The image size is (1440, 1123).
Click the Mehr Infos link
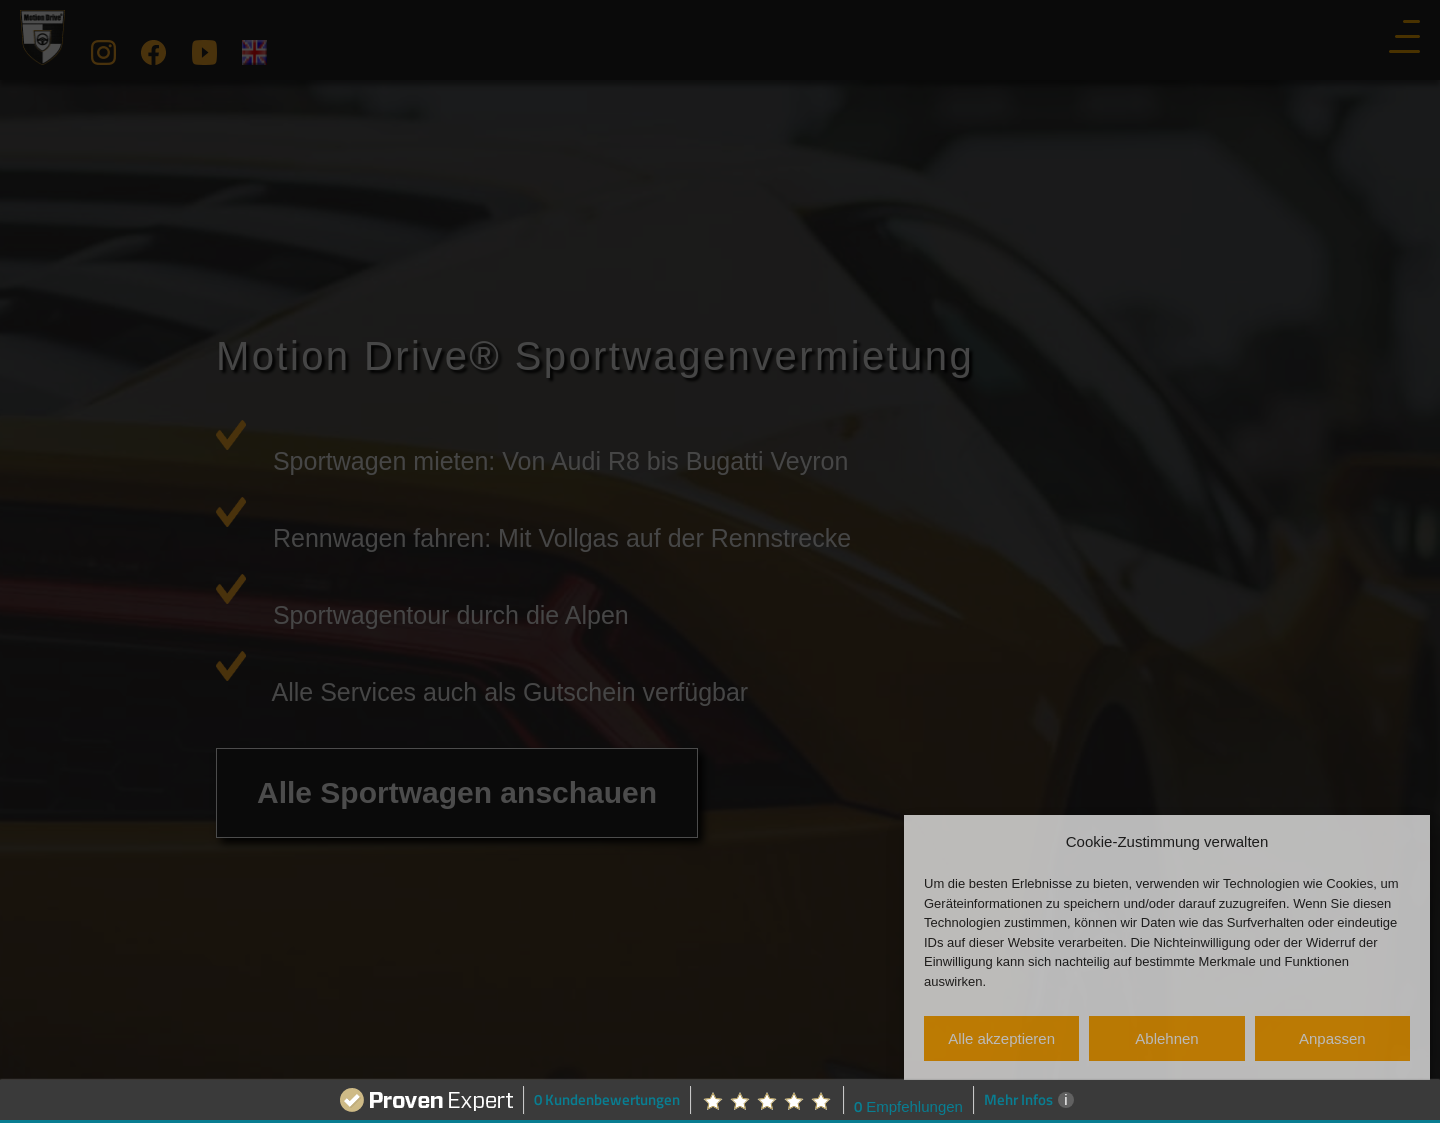(1018, 1100)
